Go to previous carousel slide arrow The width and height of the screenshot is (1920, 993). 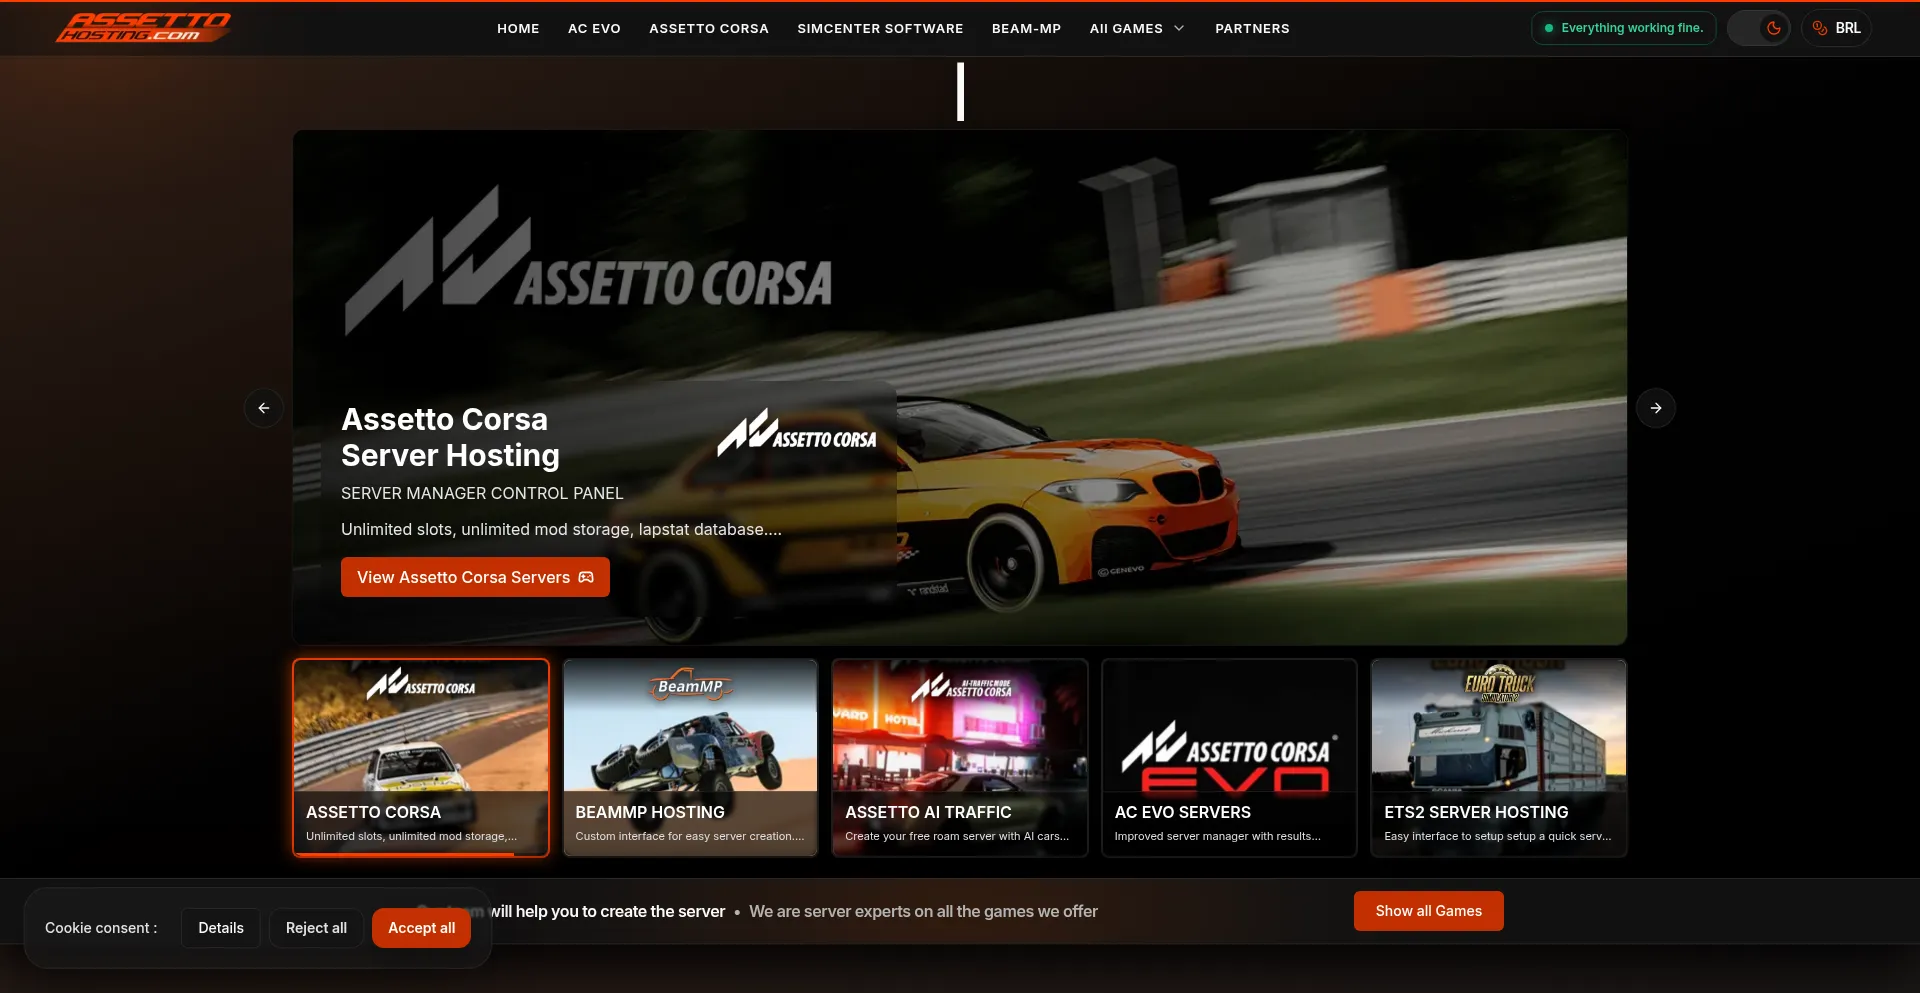264,408
